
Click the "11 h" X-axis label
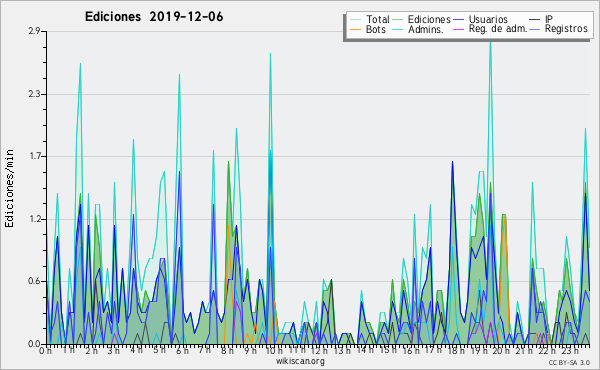(297, 350)
